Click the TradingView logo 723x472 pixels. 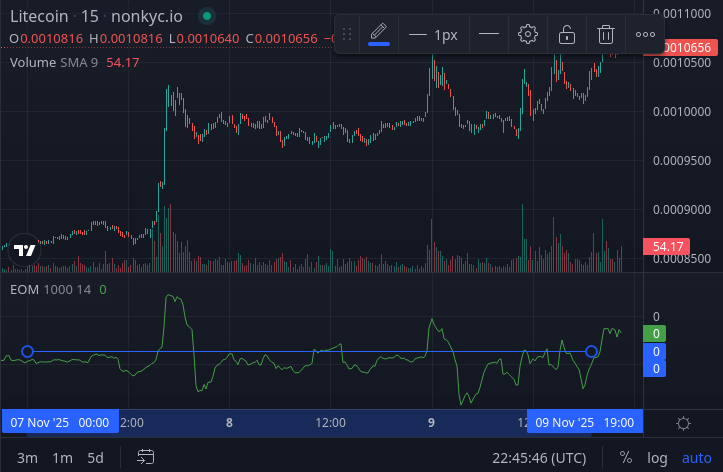[x=25, y=251]
